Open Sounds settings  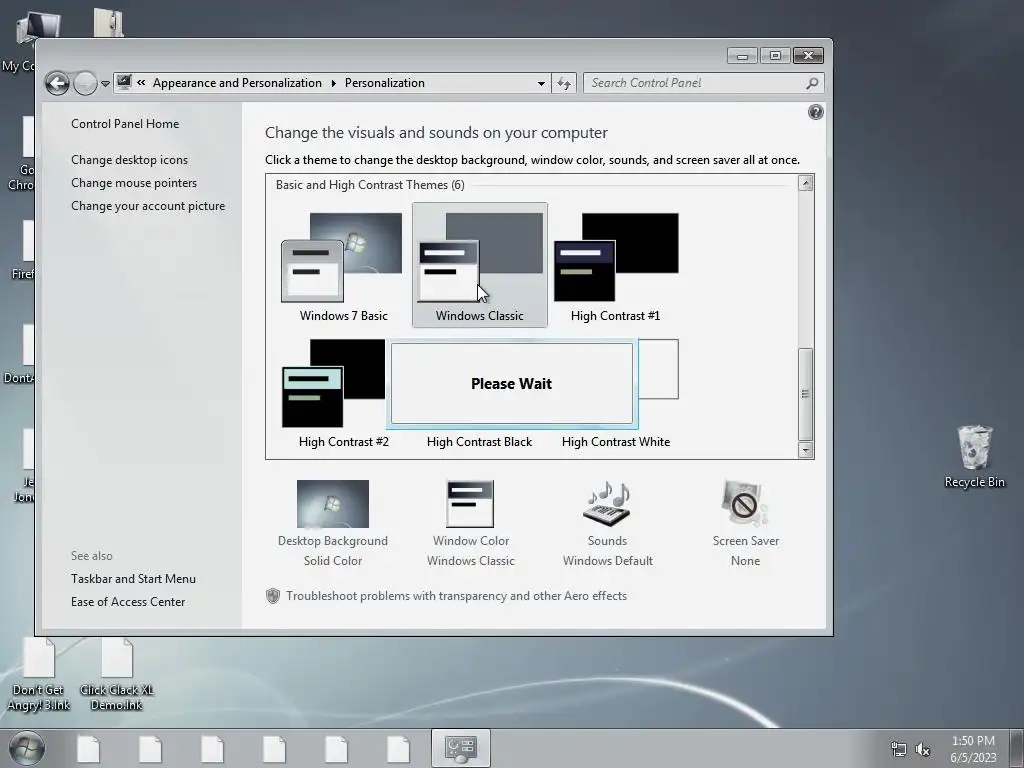click(607, 523)
